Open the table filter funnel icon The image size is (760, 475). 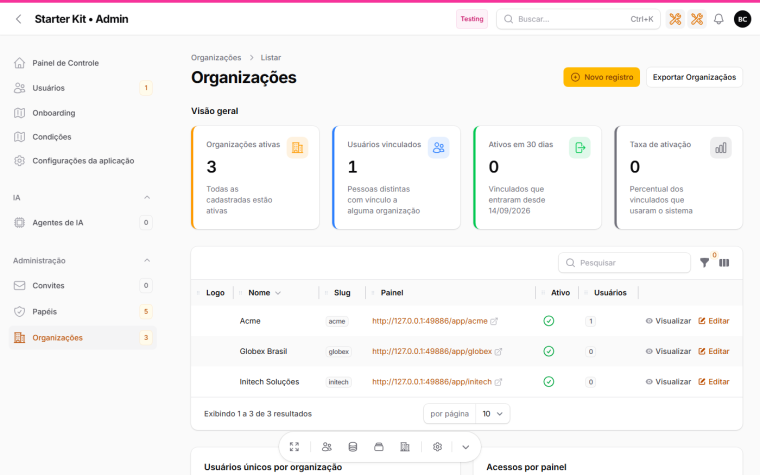[705, 263]
